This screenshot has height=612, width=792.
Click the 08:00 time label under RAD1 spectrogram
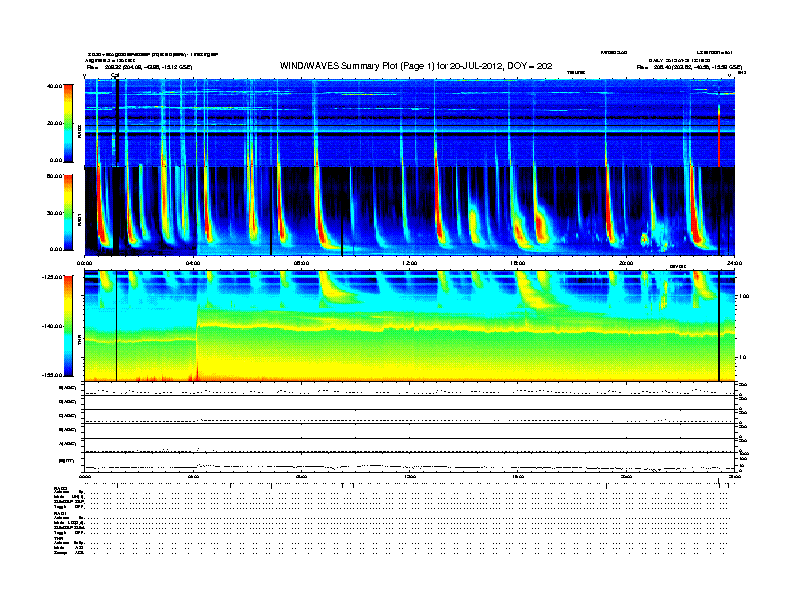click(x=301, y=263)
